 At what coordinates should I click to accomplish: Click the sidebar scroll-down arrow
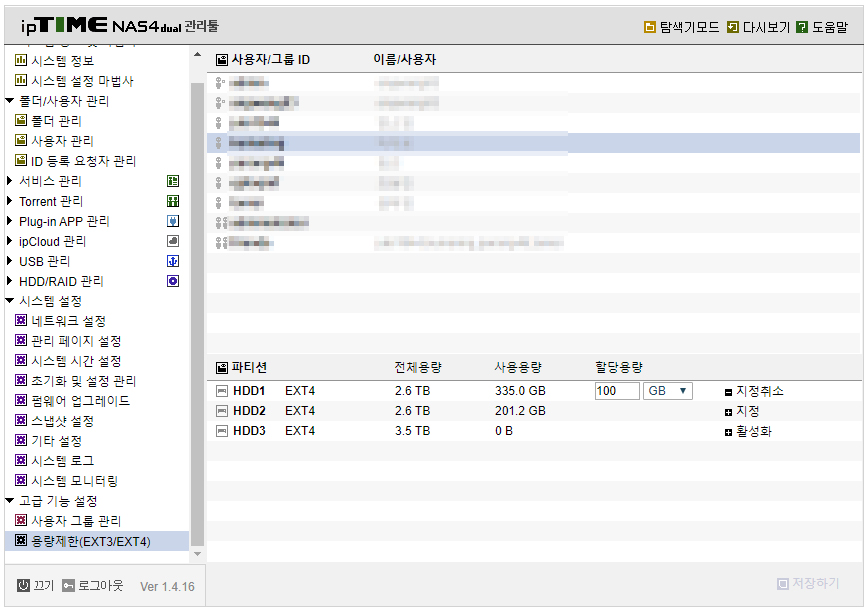[197, 554]
